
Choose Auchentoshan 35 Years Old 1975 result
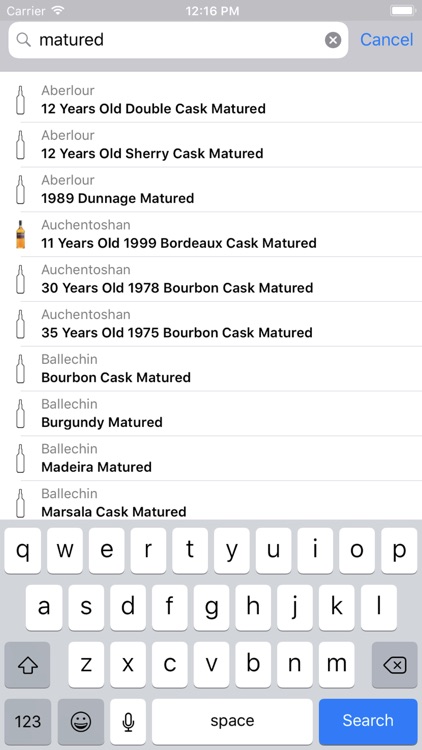pyautogui.click(x=211, y=324)
